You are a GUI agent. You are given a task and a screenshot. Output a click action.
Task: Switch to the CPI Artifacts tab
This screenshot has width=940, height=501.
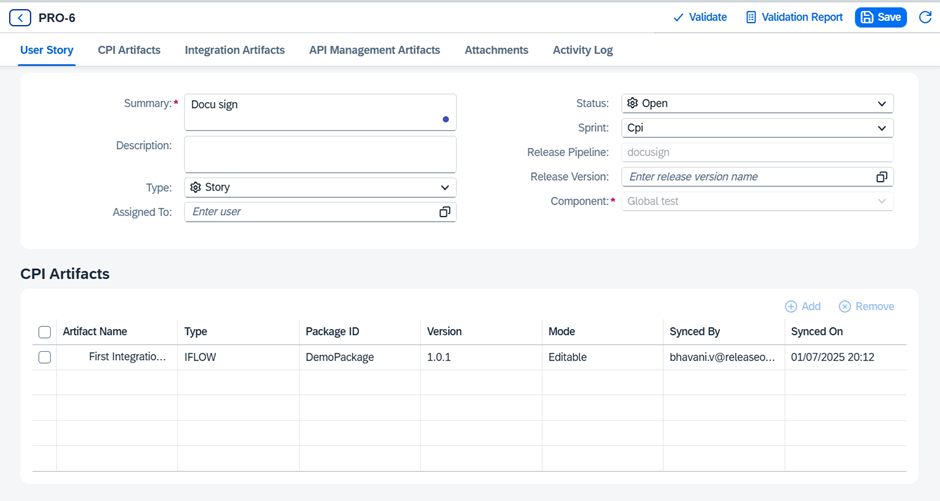(x=129, y=50)
